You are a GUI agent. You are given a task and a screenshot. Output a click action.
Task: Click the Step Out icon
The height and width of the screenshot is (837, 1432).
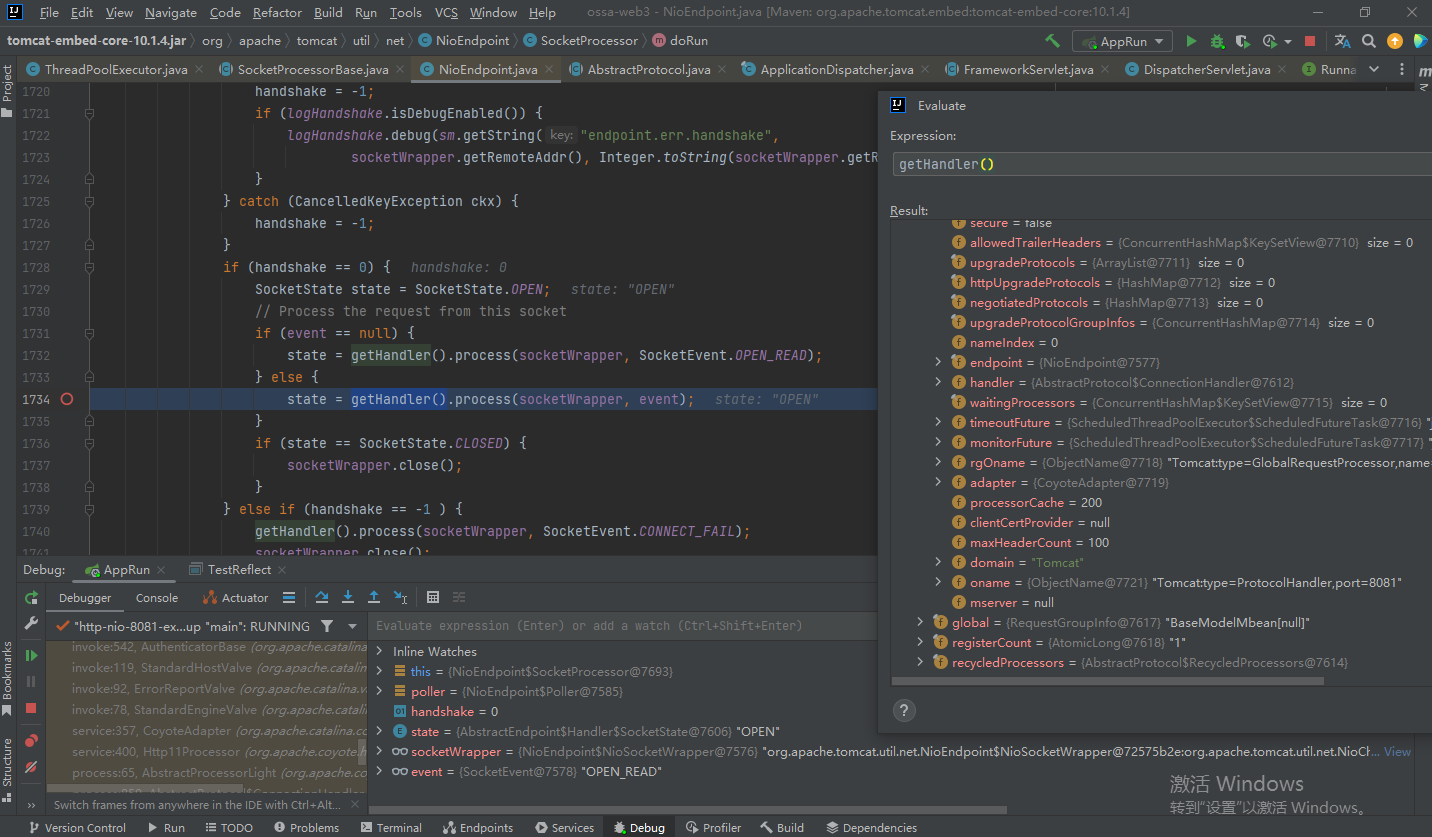click(x=374, y=597)
